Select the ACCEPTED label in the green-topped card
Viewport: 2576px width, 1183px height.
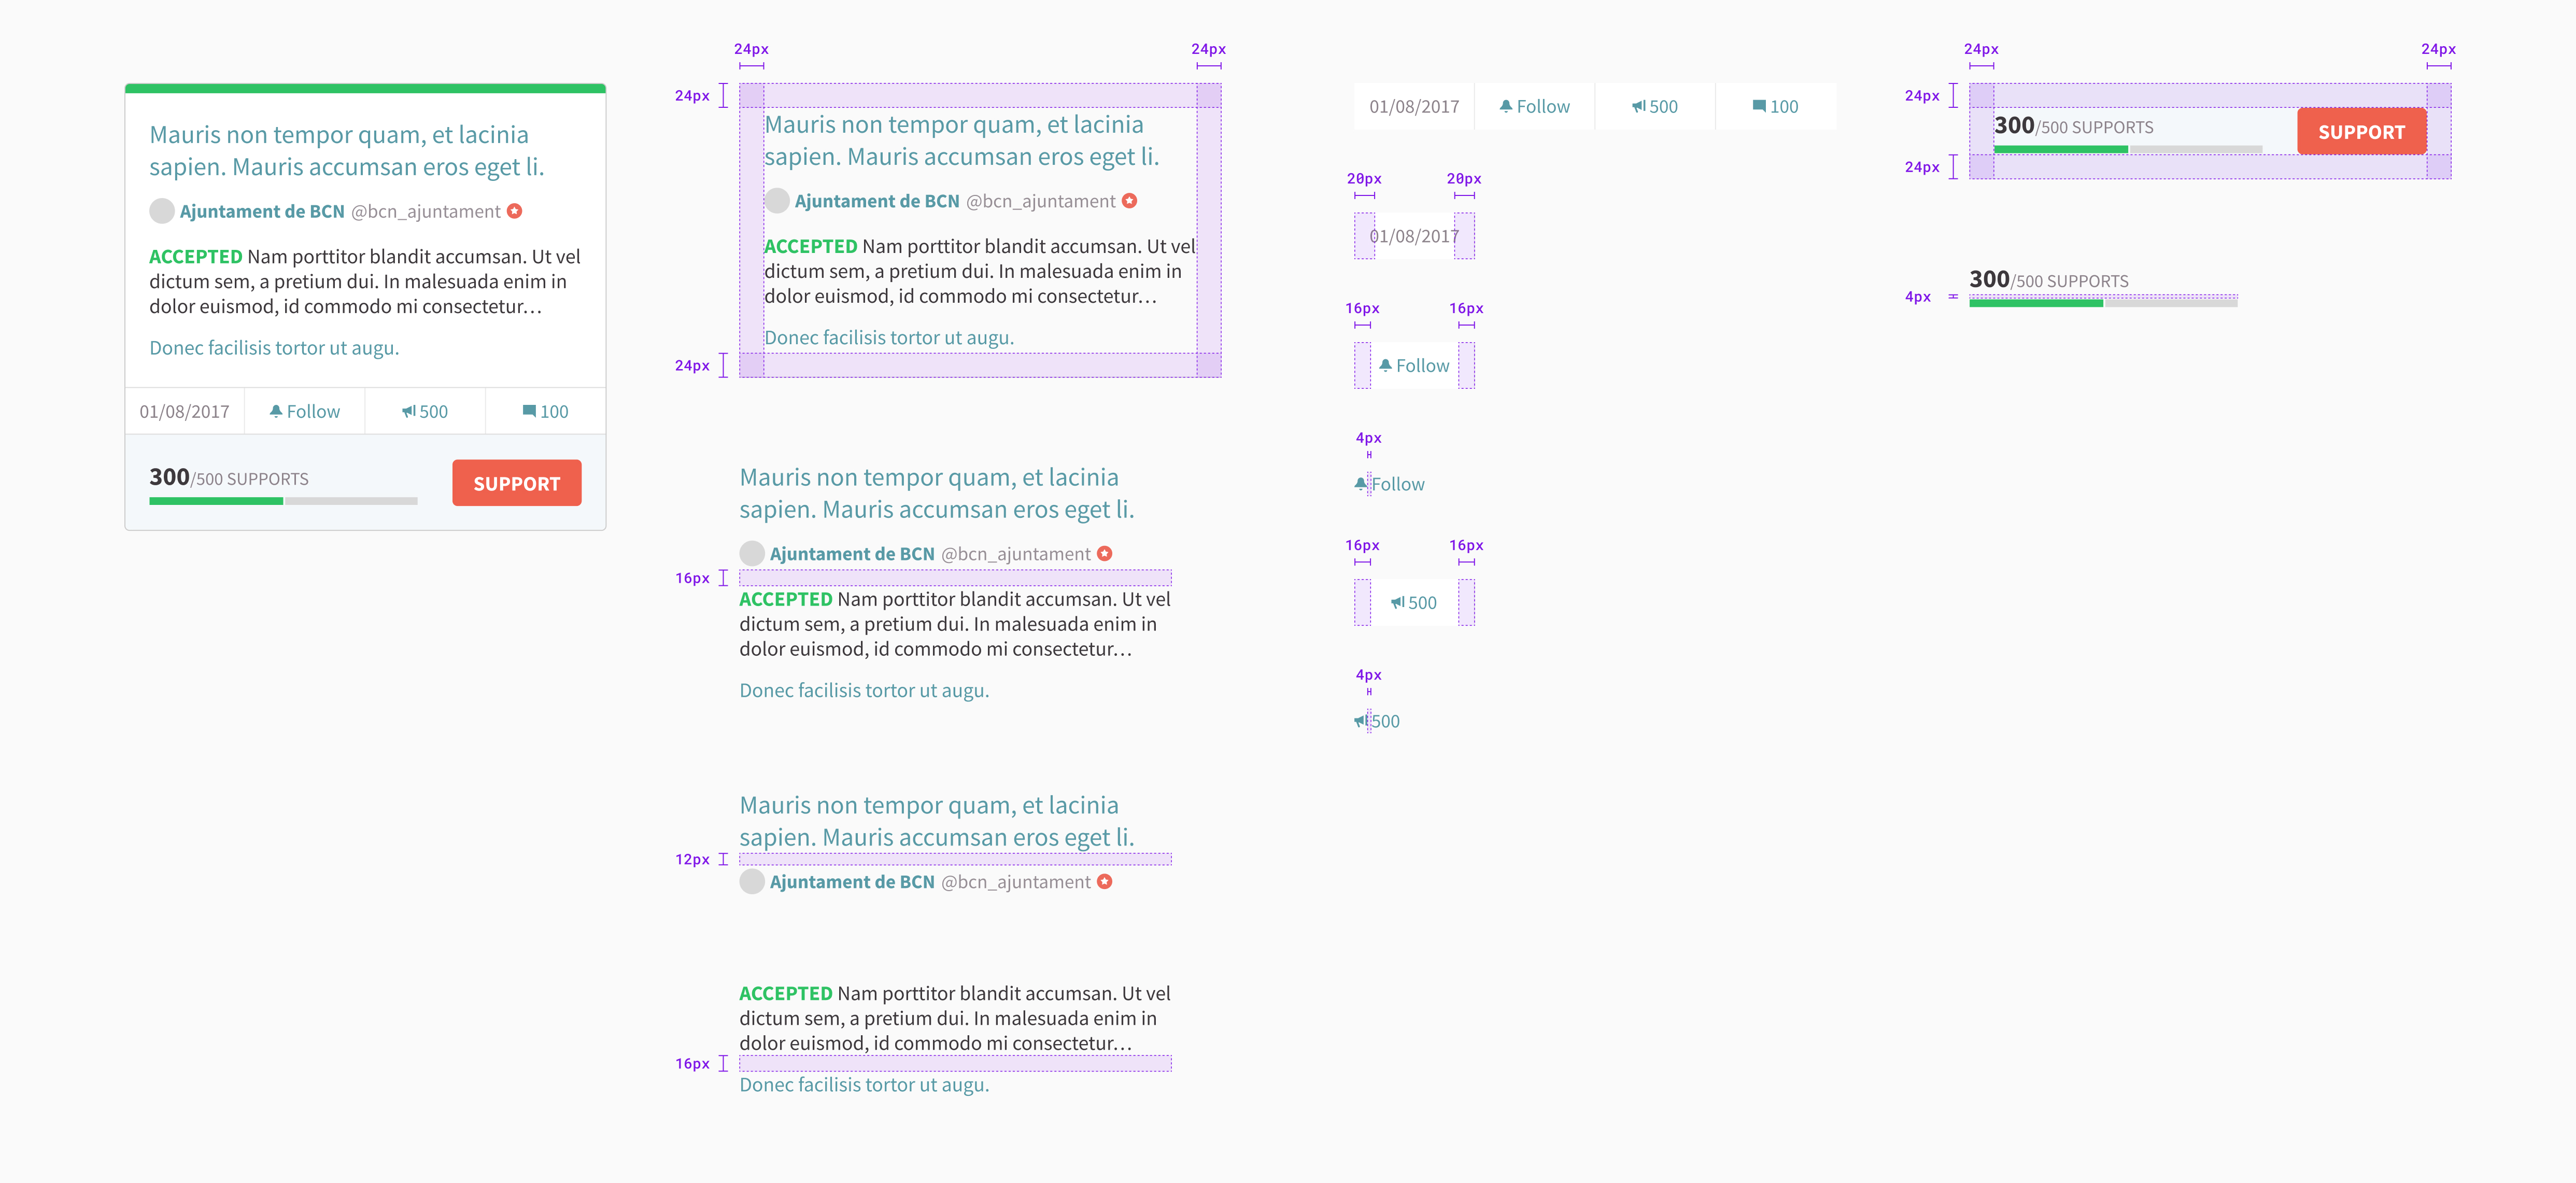coord(196,257)
